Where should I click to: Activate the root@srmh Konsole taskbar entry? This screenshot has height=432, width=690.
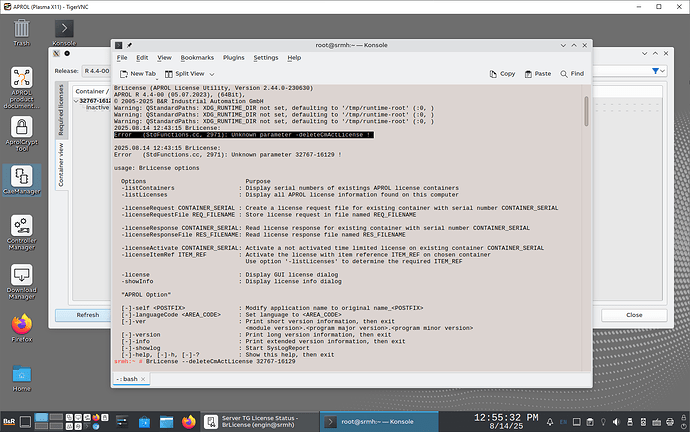(379, 421)
